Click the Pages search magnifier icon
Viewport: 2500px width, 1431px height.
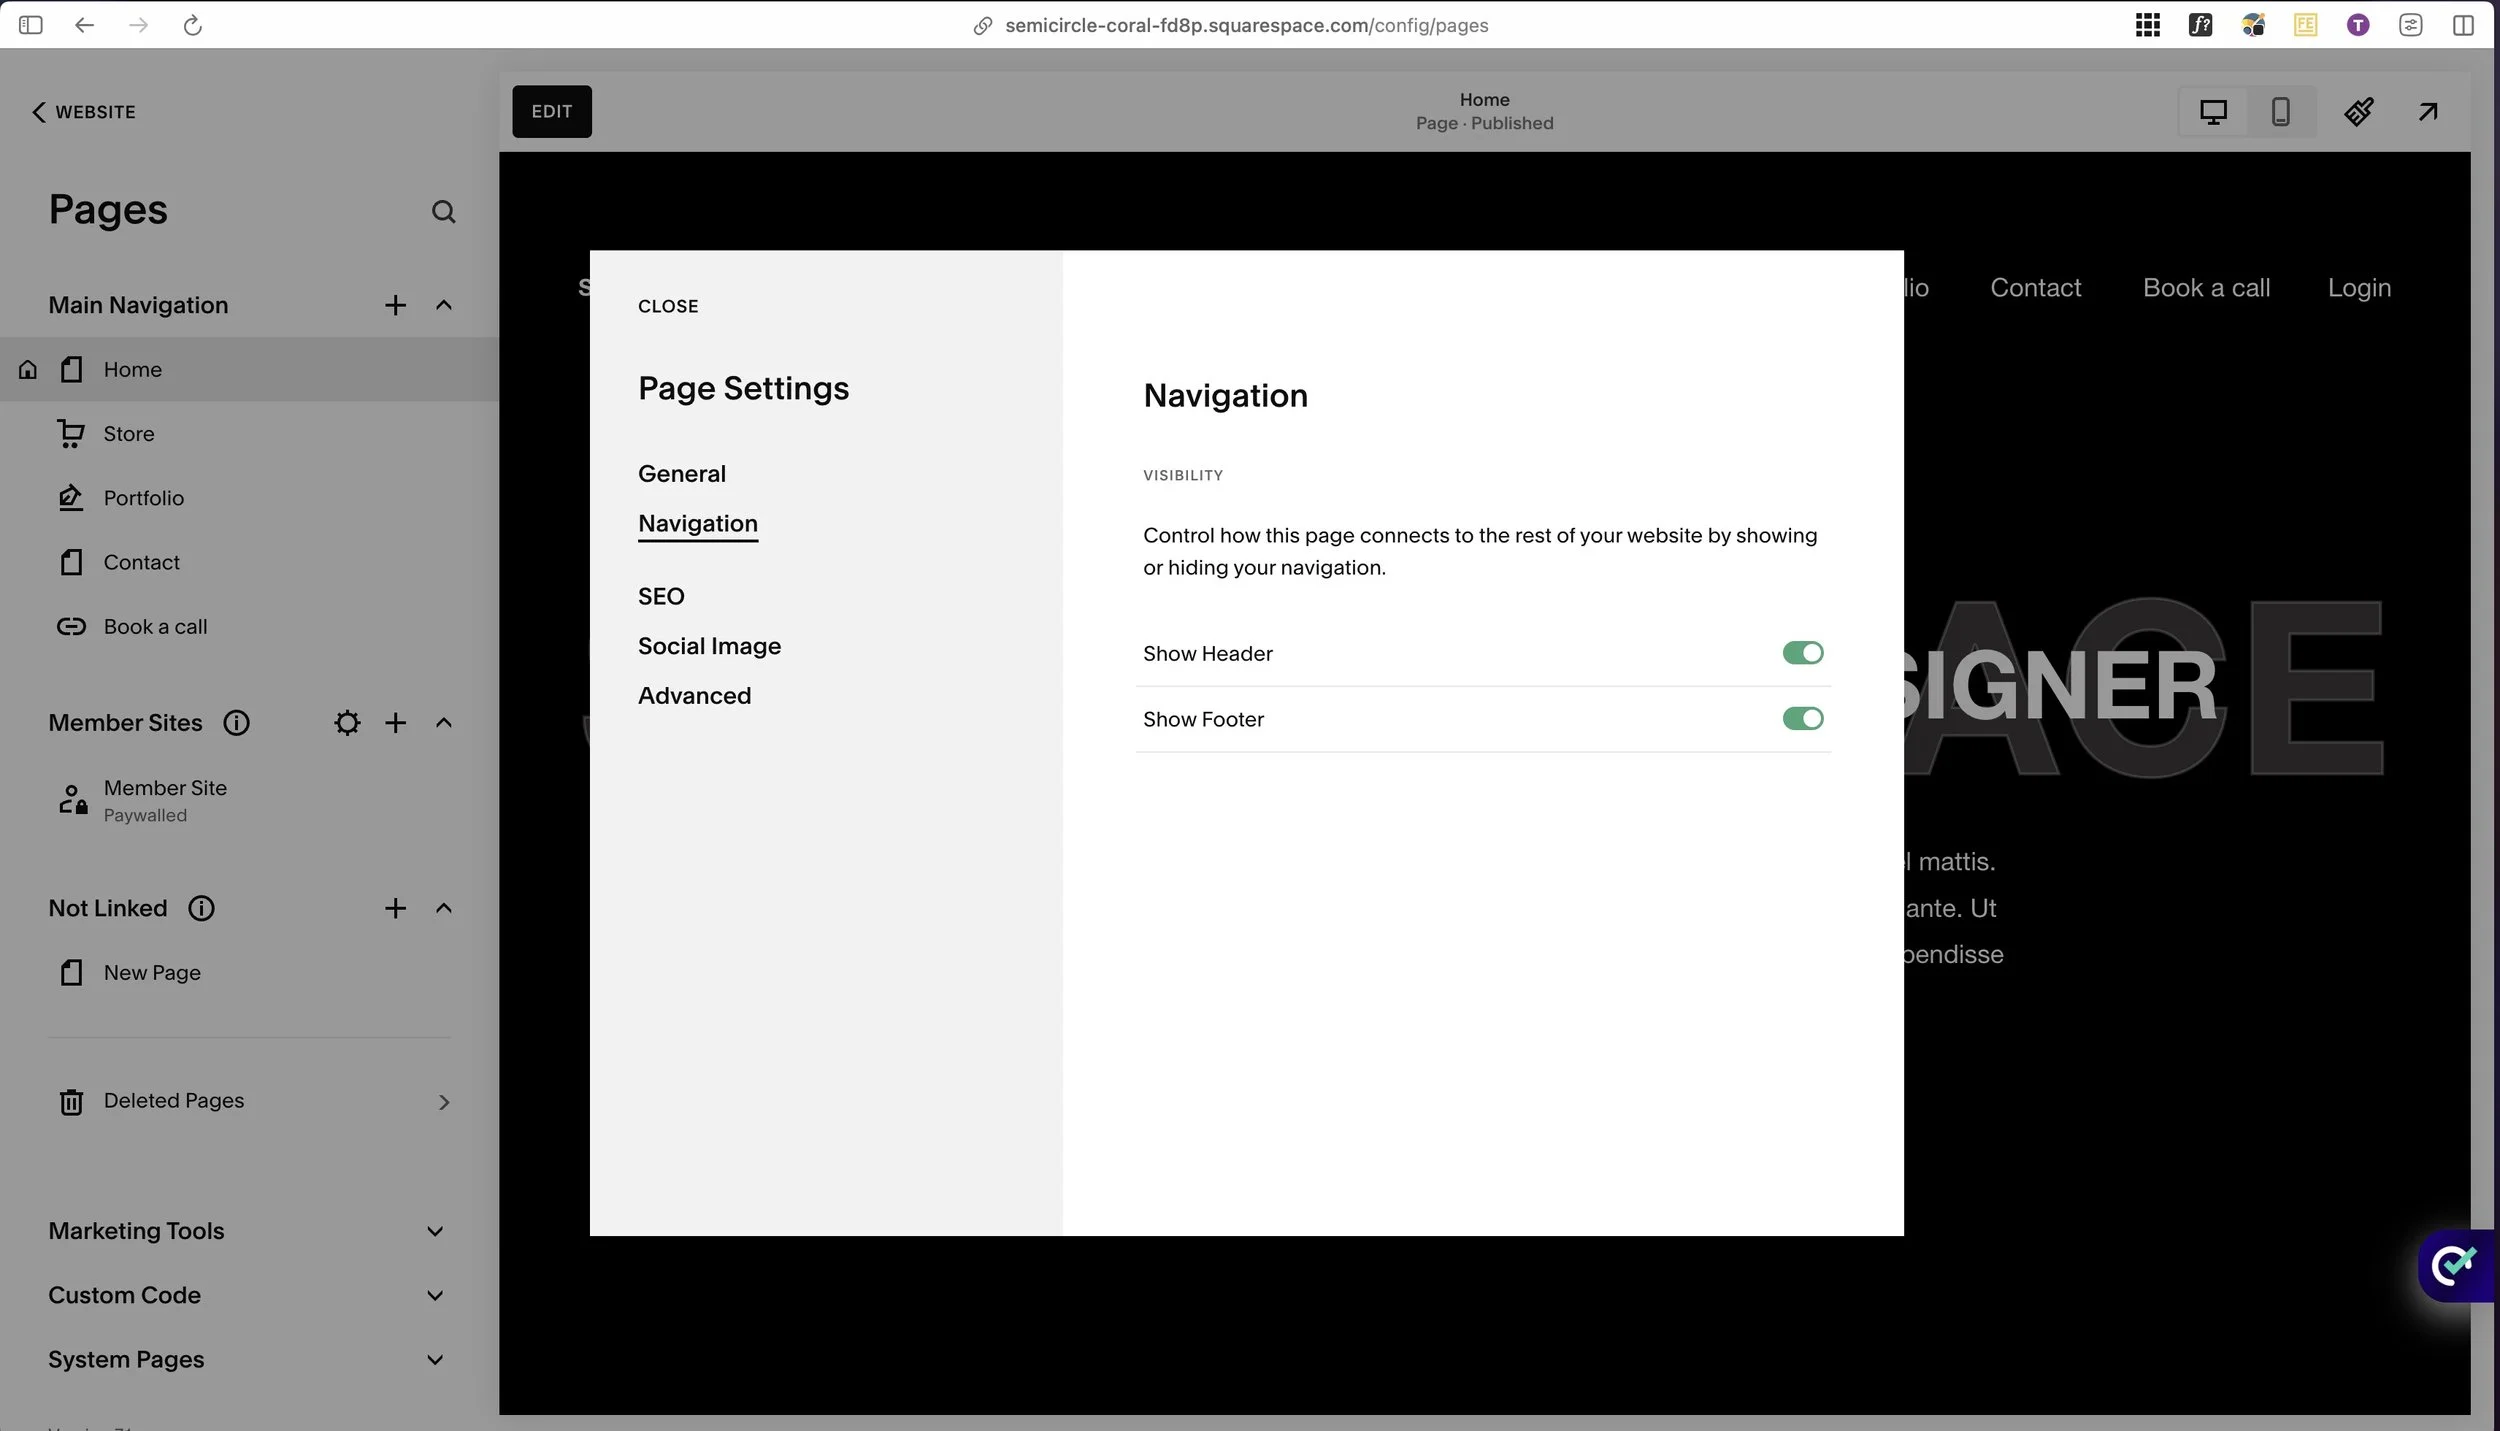(443, 212)
